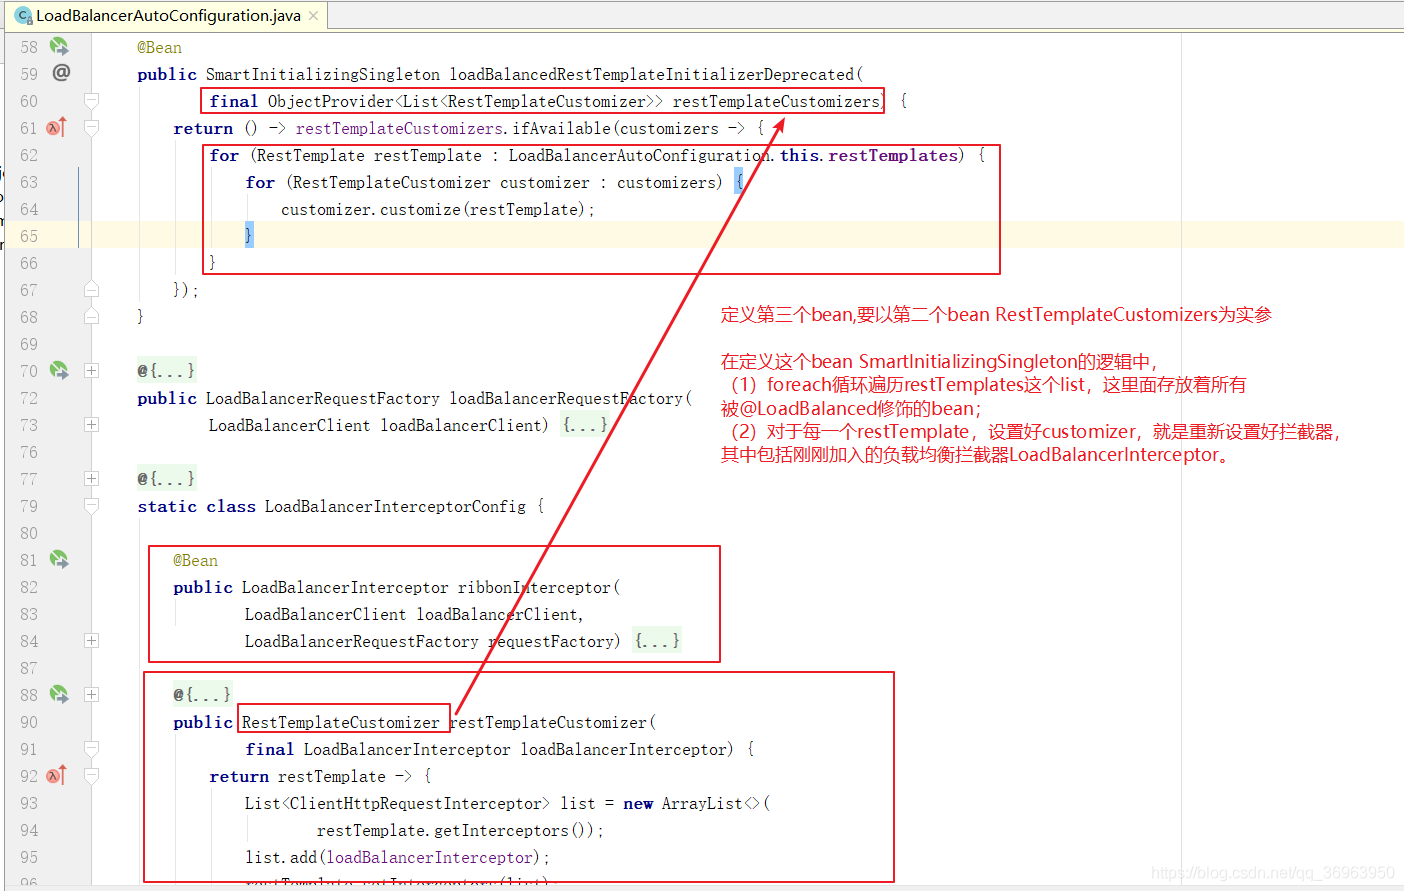Close the LoadBalancerAutoConfiguration.java tab
Image resolution: width=1404 pixels, height=891 pixels.
313,16
